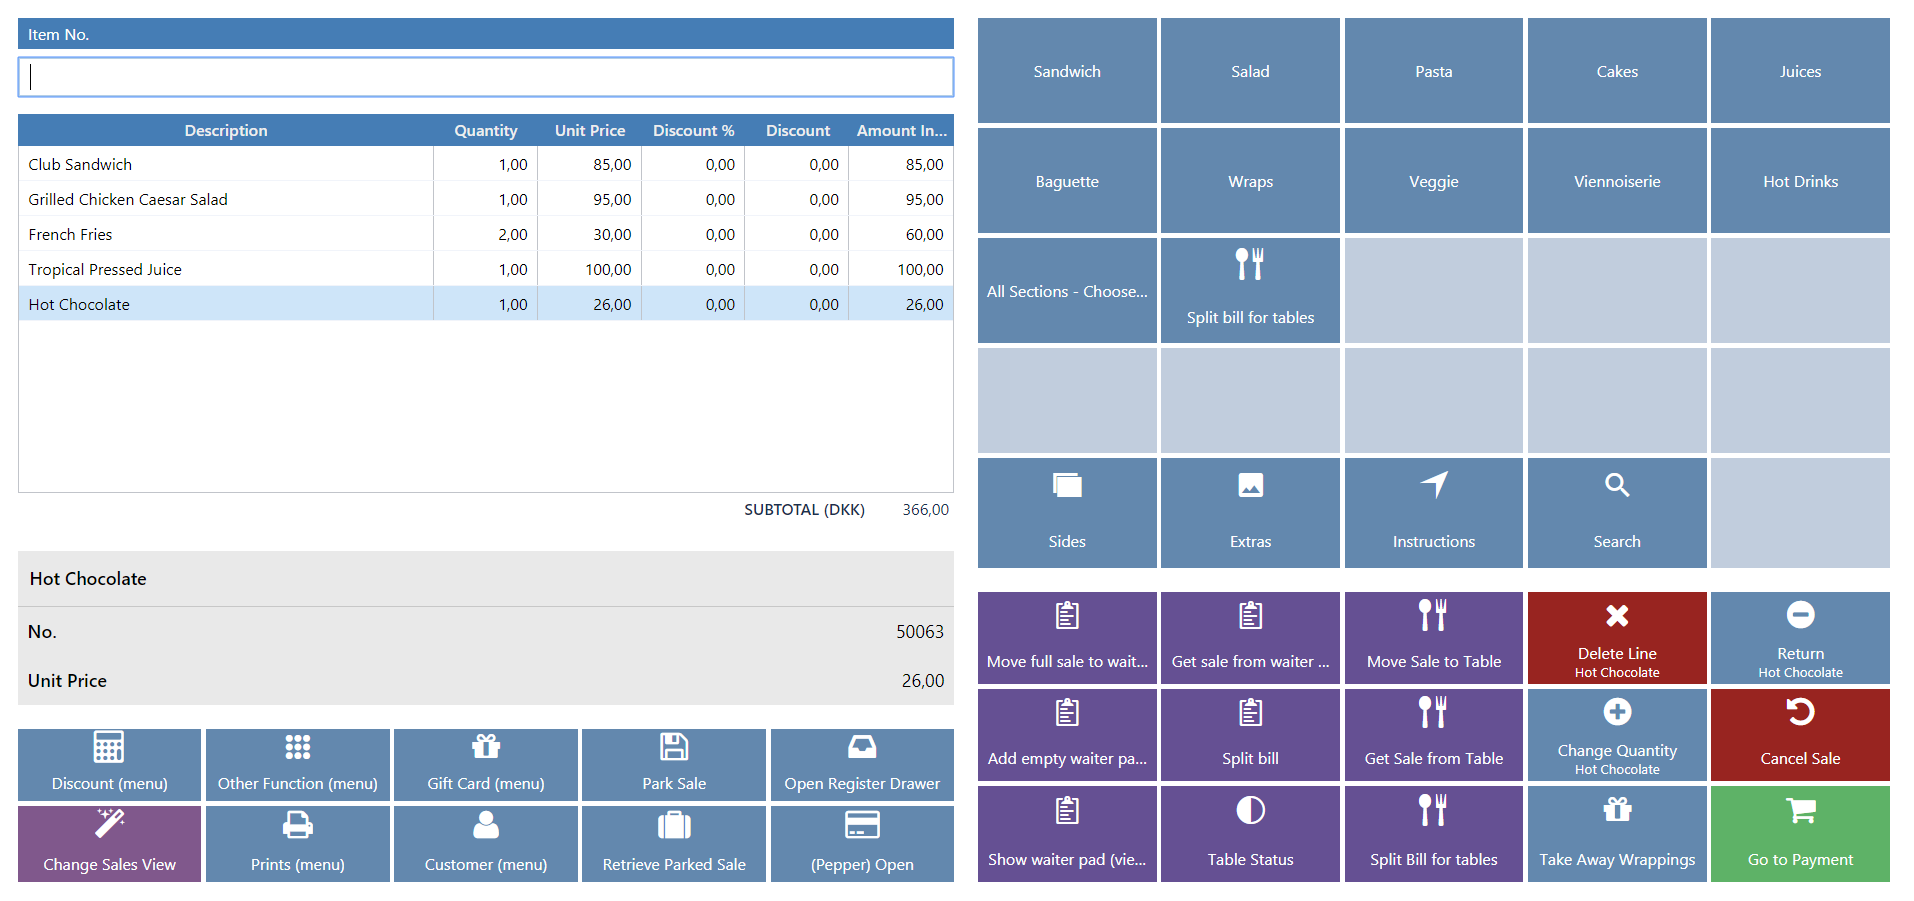Click the Park Sale save icon button
Screen dimensions: 1914x901
[x=674, y=765]
